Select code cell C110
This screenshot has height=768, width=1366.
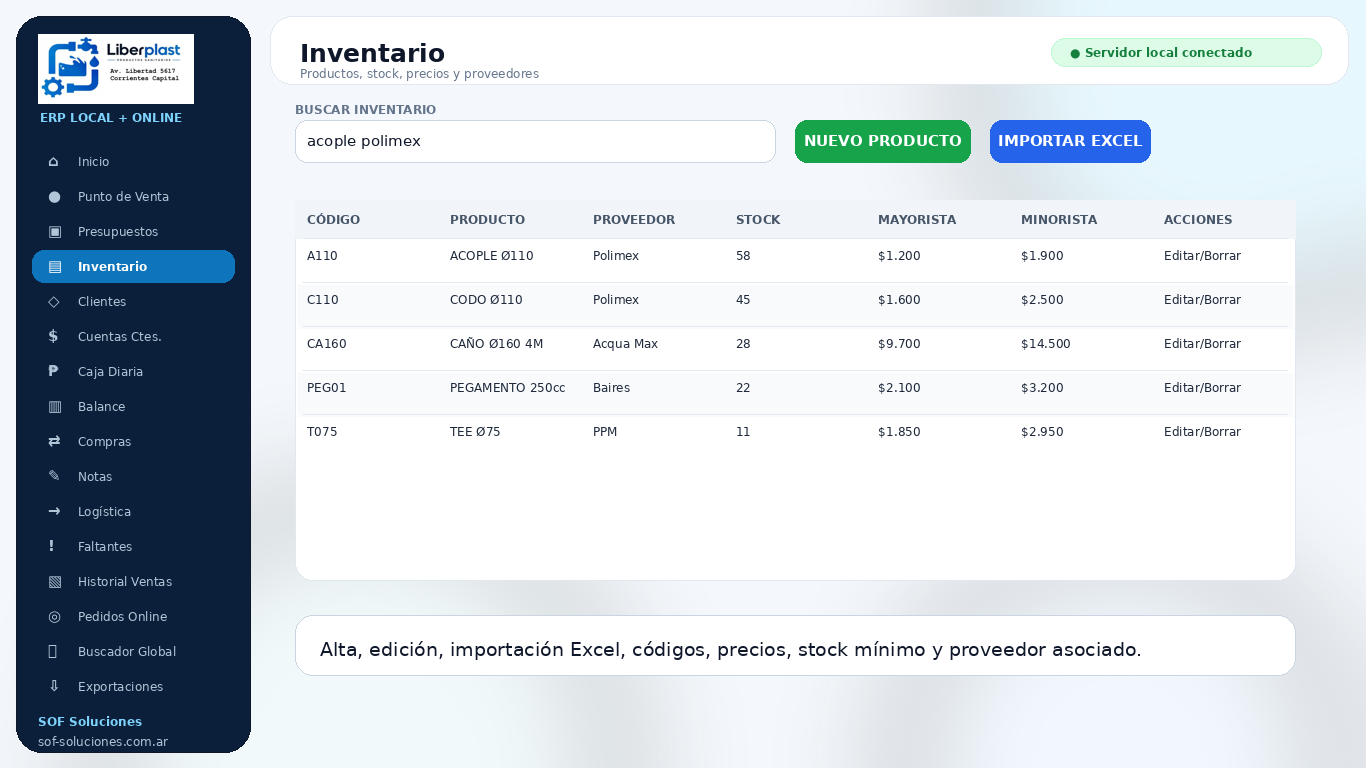pos(322,300)
